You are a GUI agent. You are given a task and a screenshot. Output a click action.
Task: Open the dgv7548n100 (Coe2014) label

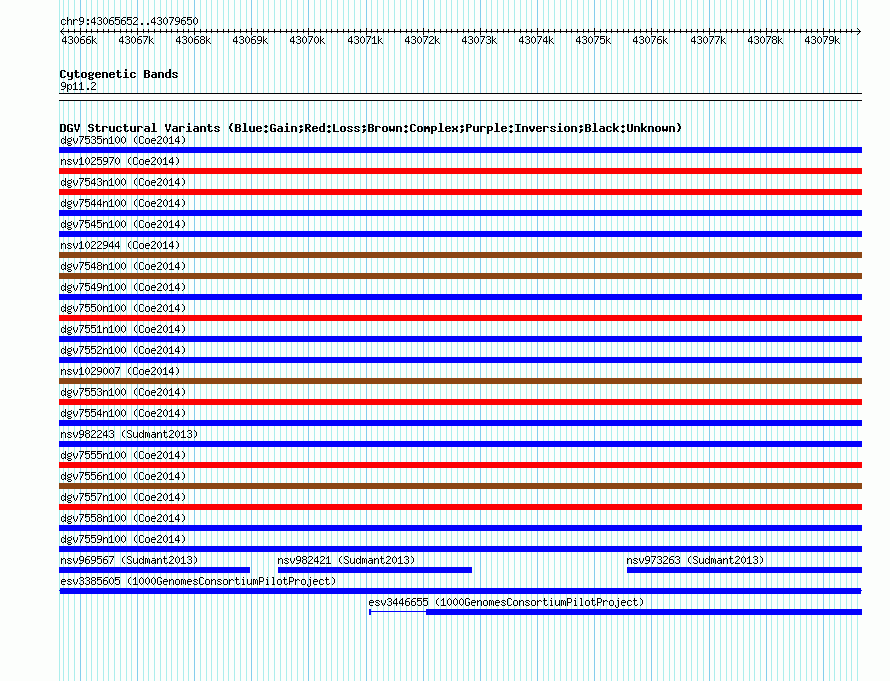tap(123, 266)
